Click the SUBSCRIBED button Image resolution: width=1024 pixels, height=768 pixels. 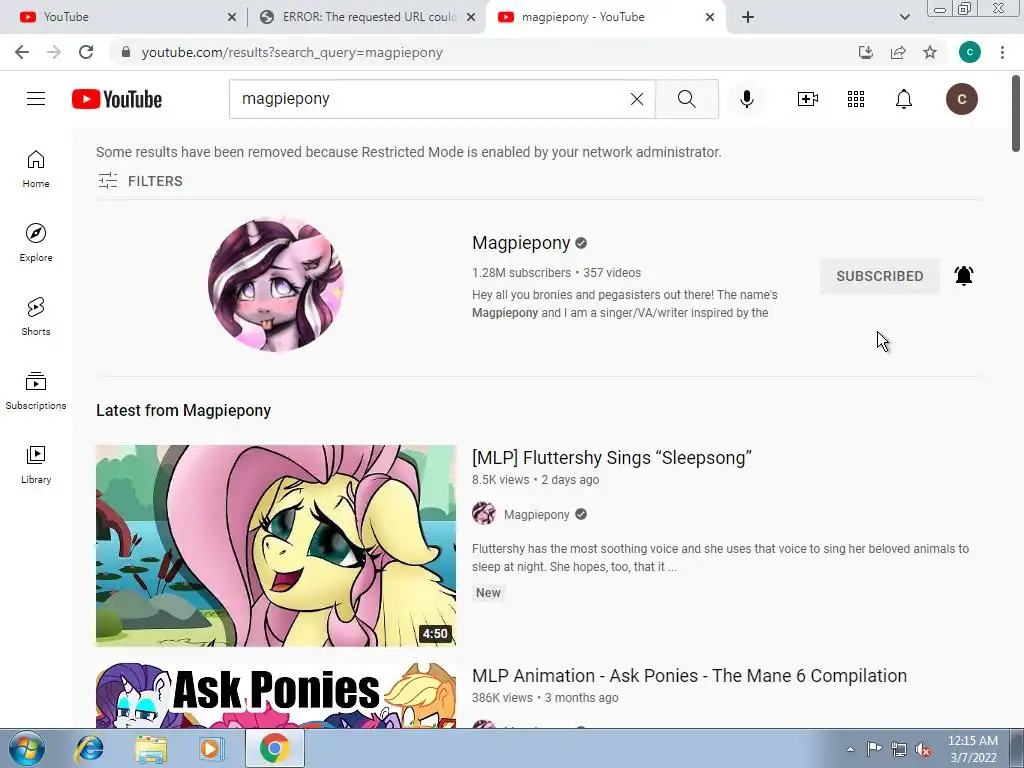pyautogui.click(x=880, y=276)
